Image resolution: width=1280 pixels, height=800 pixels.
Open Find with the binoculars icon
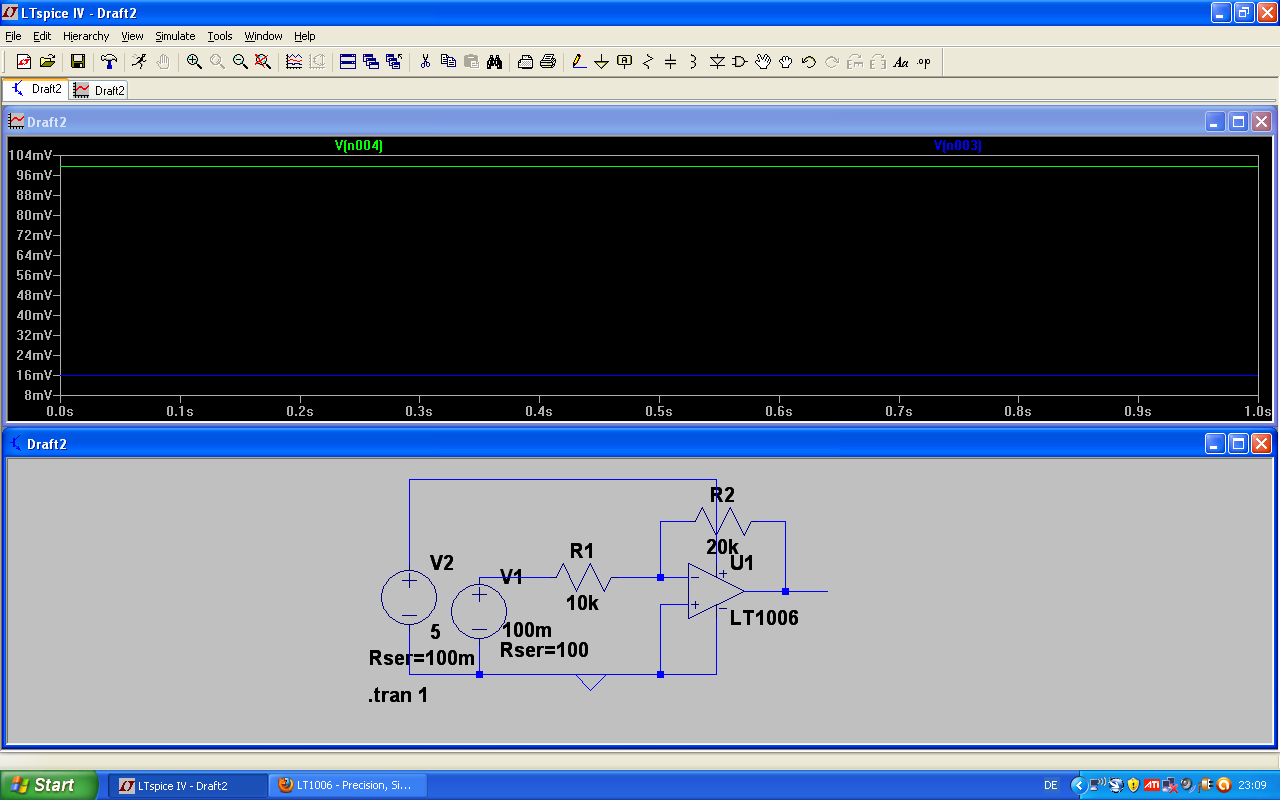coord(494,62)
